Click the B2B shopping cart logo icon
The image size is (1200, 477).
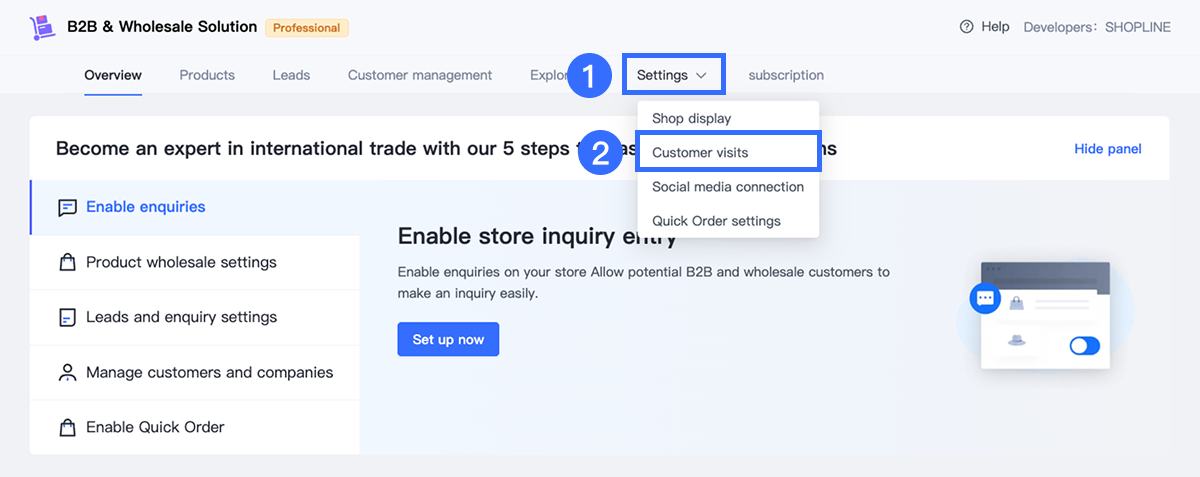click(x=42, y=28)
